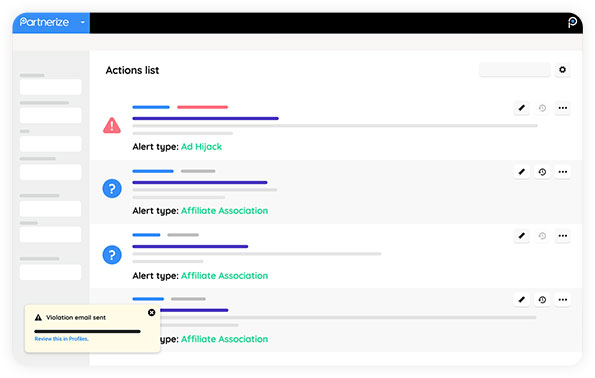Open the second alert's purple title link
Viewport: 595px width, 378px height.
coord(200,183)
